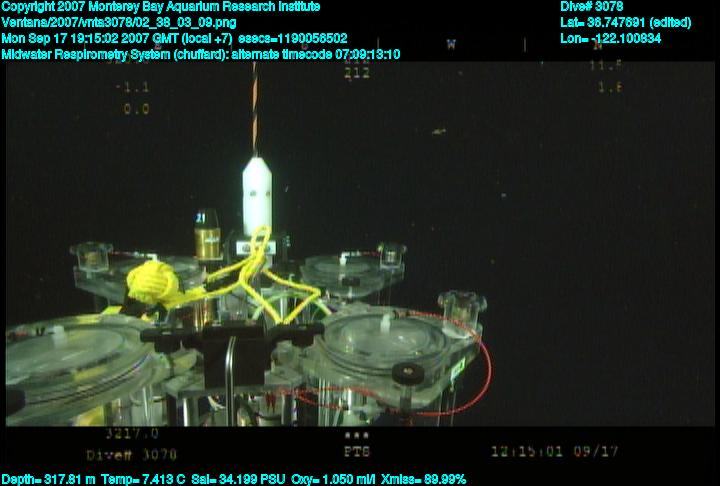
Task: Click the Lat= 36.747691 (edited) reading
Action: tap(625, 23)
